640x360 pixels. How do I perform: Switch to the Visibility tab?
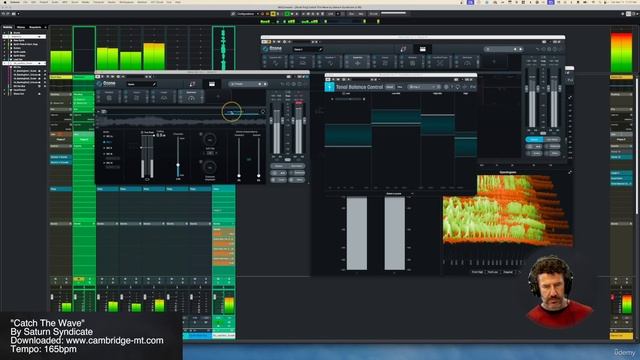(8, 27)
